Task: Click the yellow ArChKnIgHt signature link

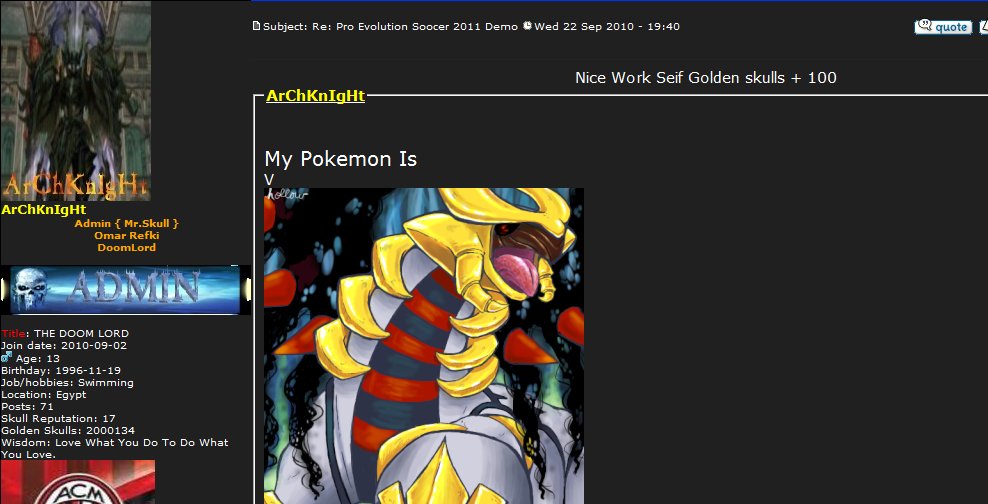Action: (315, 96)
